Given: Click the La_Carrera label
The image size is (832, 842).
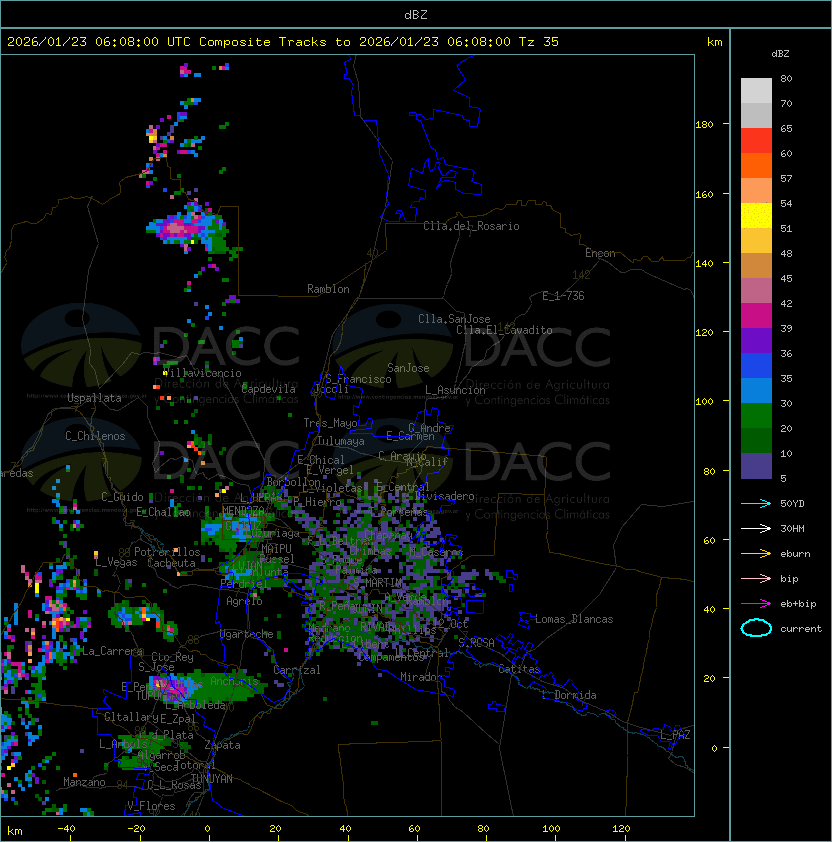Looking at the screenshot, I should pos(112,651).
